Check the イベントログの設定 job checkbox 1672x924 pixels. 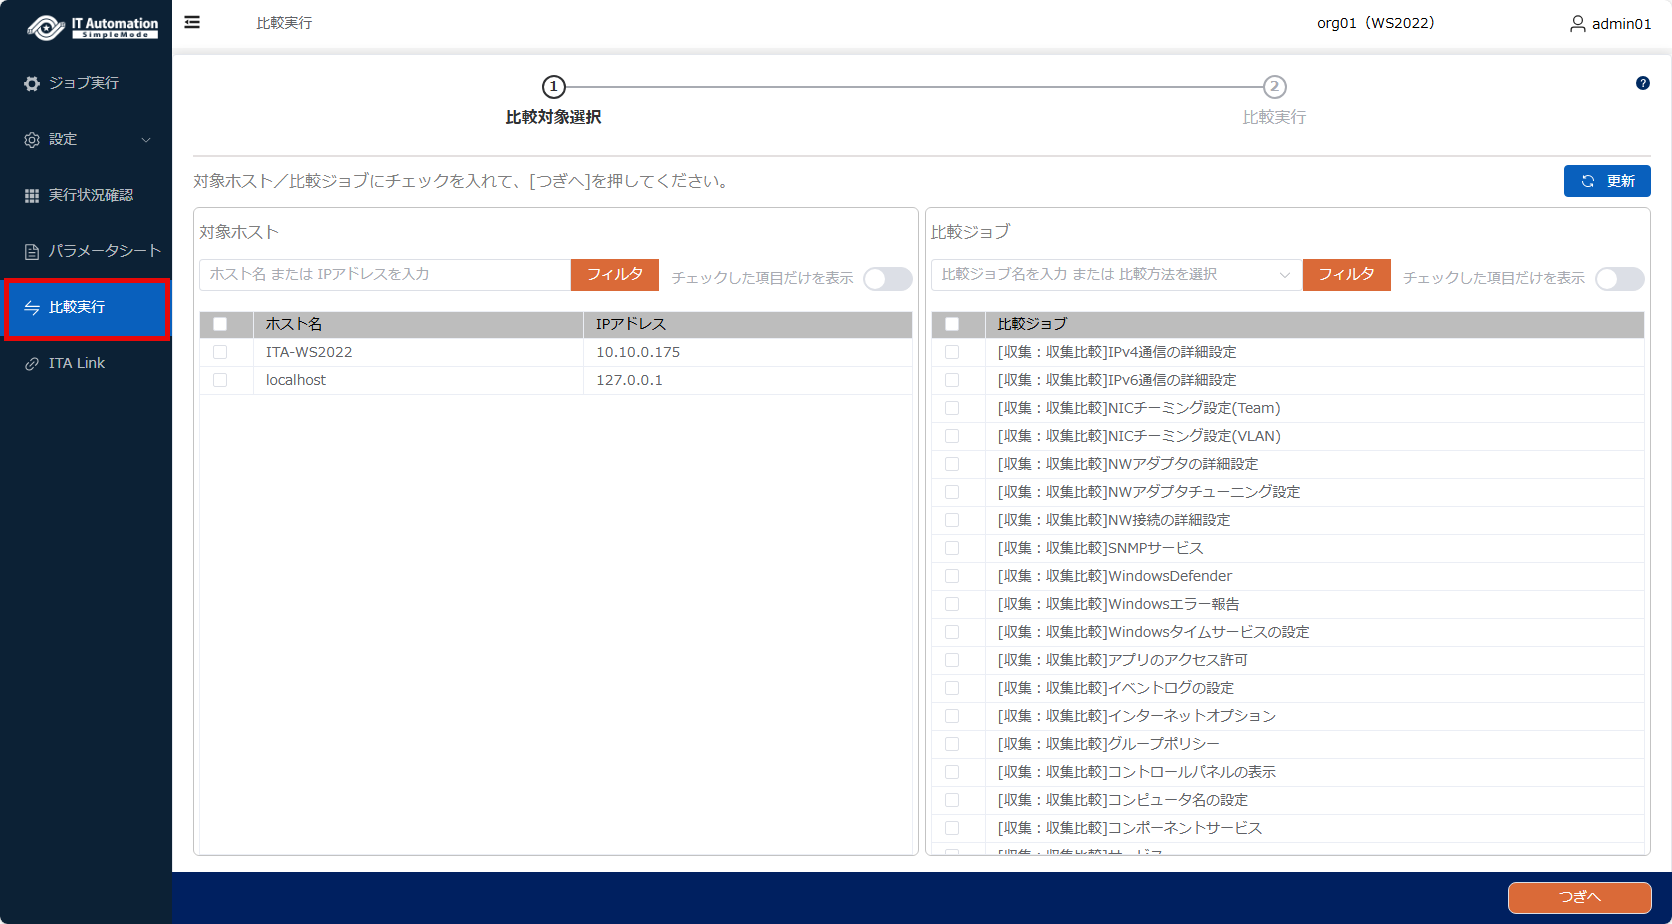pyautogui.click(x=952, y=688)
